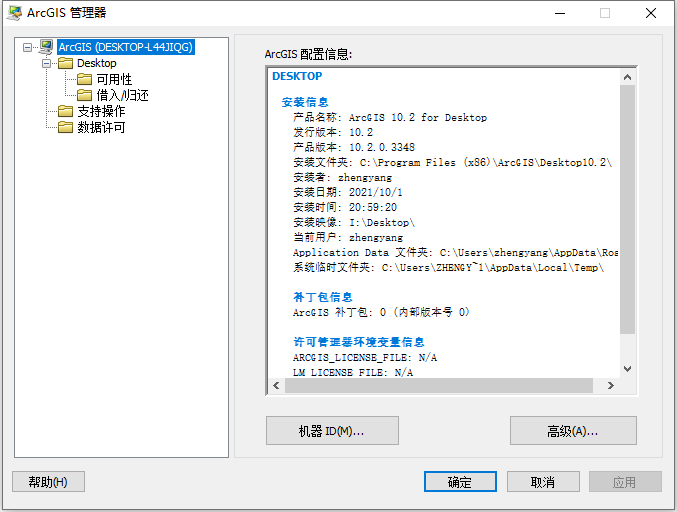
Task: Click the horizontal scrollbar thumb in config info
Action: coord(439,386)
